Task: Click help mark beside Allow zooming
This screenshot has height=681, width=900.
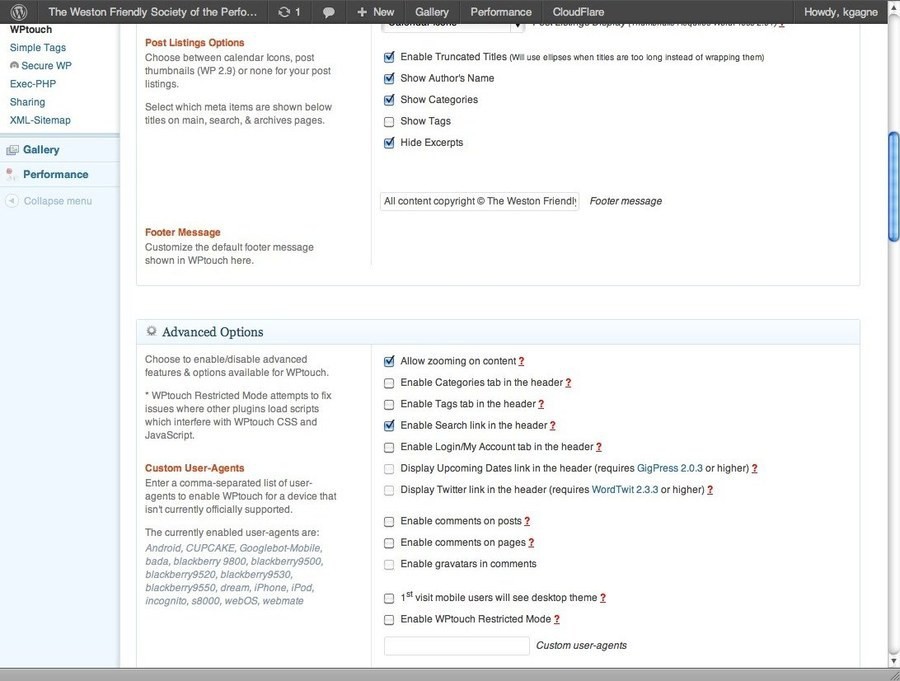Action: pos(521,361)
